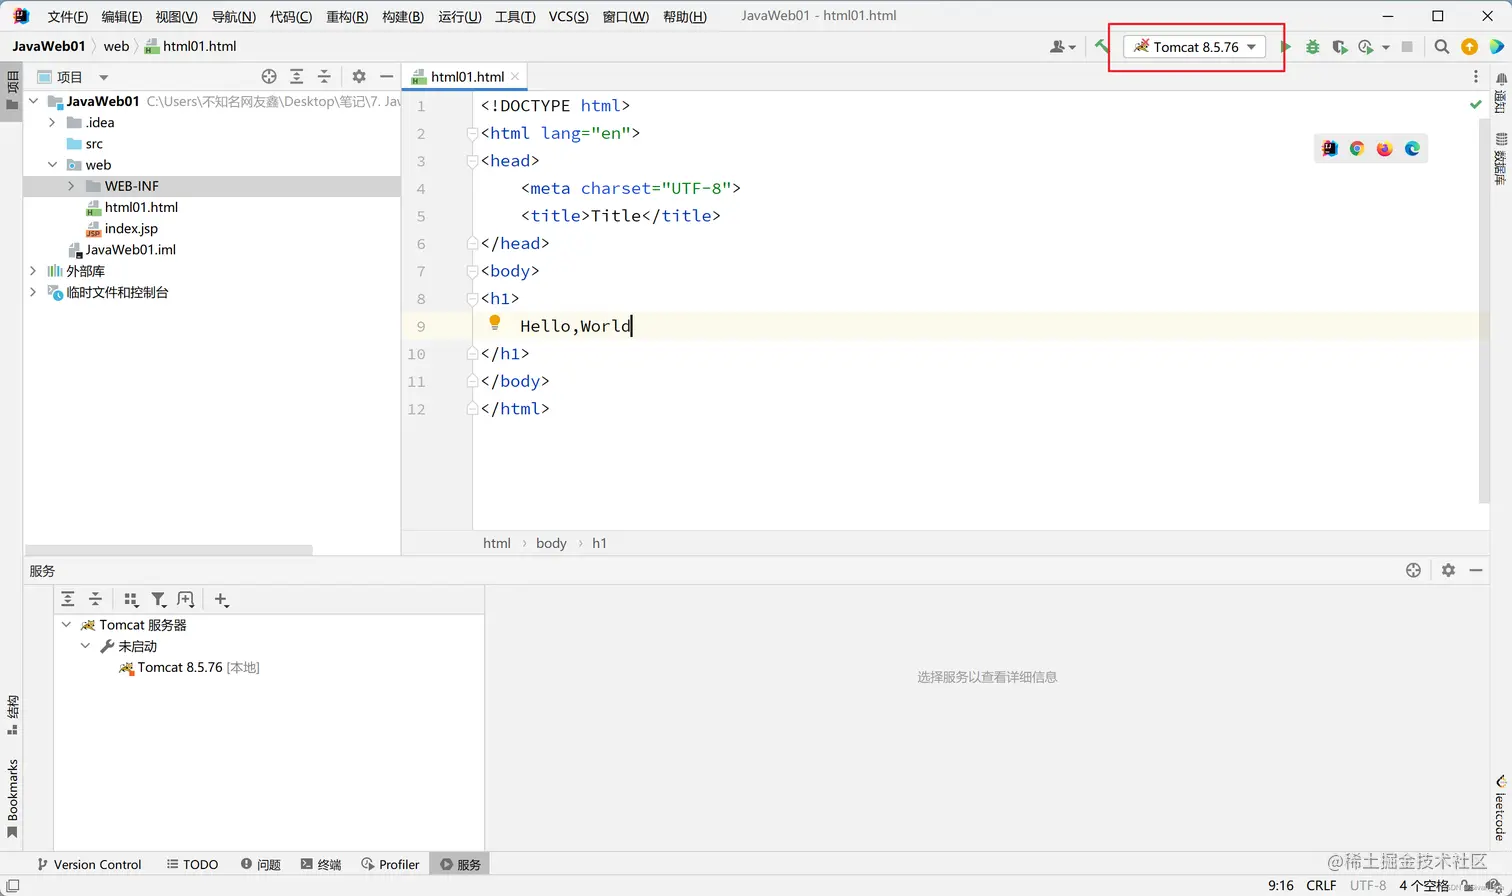This screenshot has width=1512, height=896.
Task: Open the Tomcat 8.5.76 run configuration dropdown
Action: pos(1195,47)
